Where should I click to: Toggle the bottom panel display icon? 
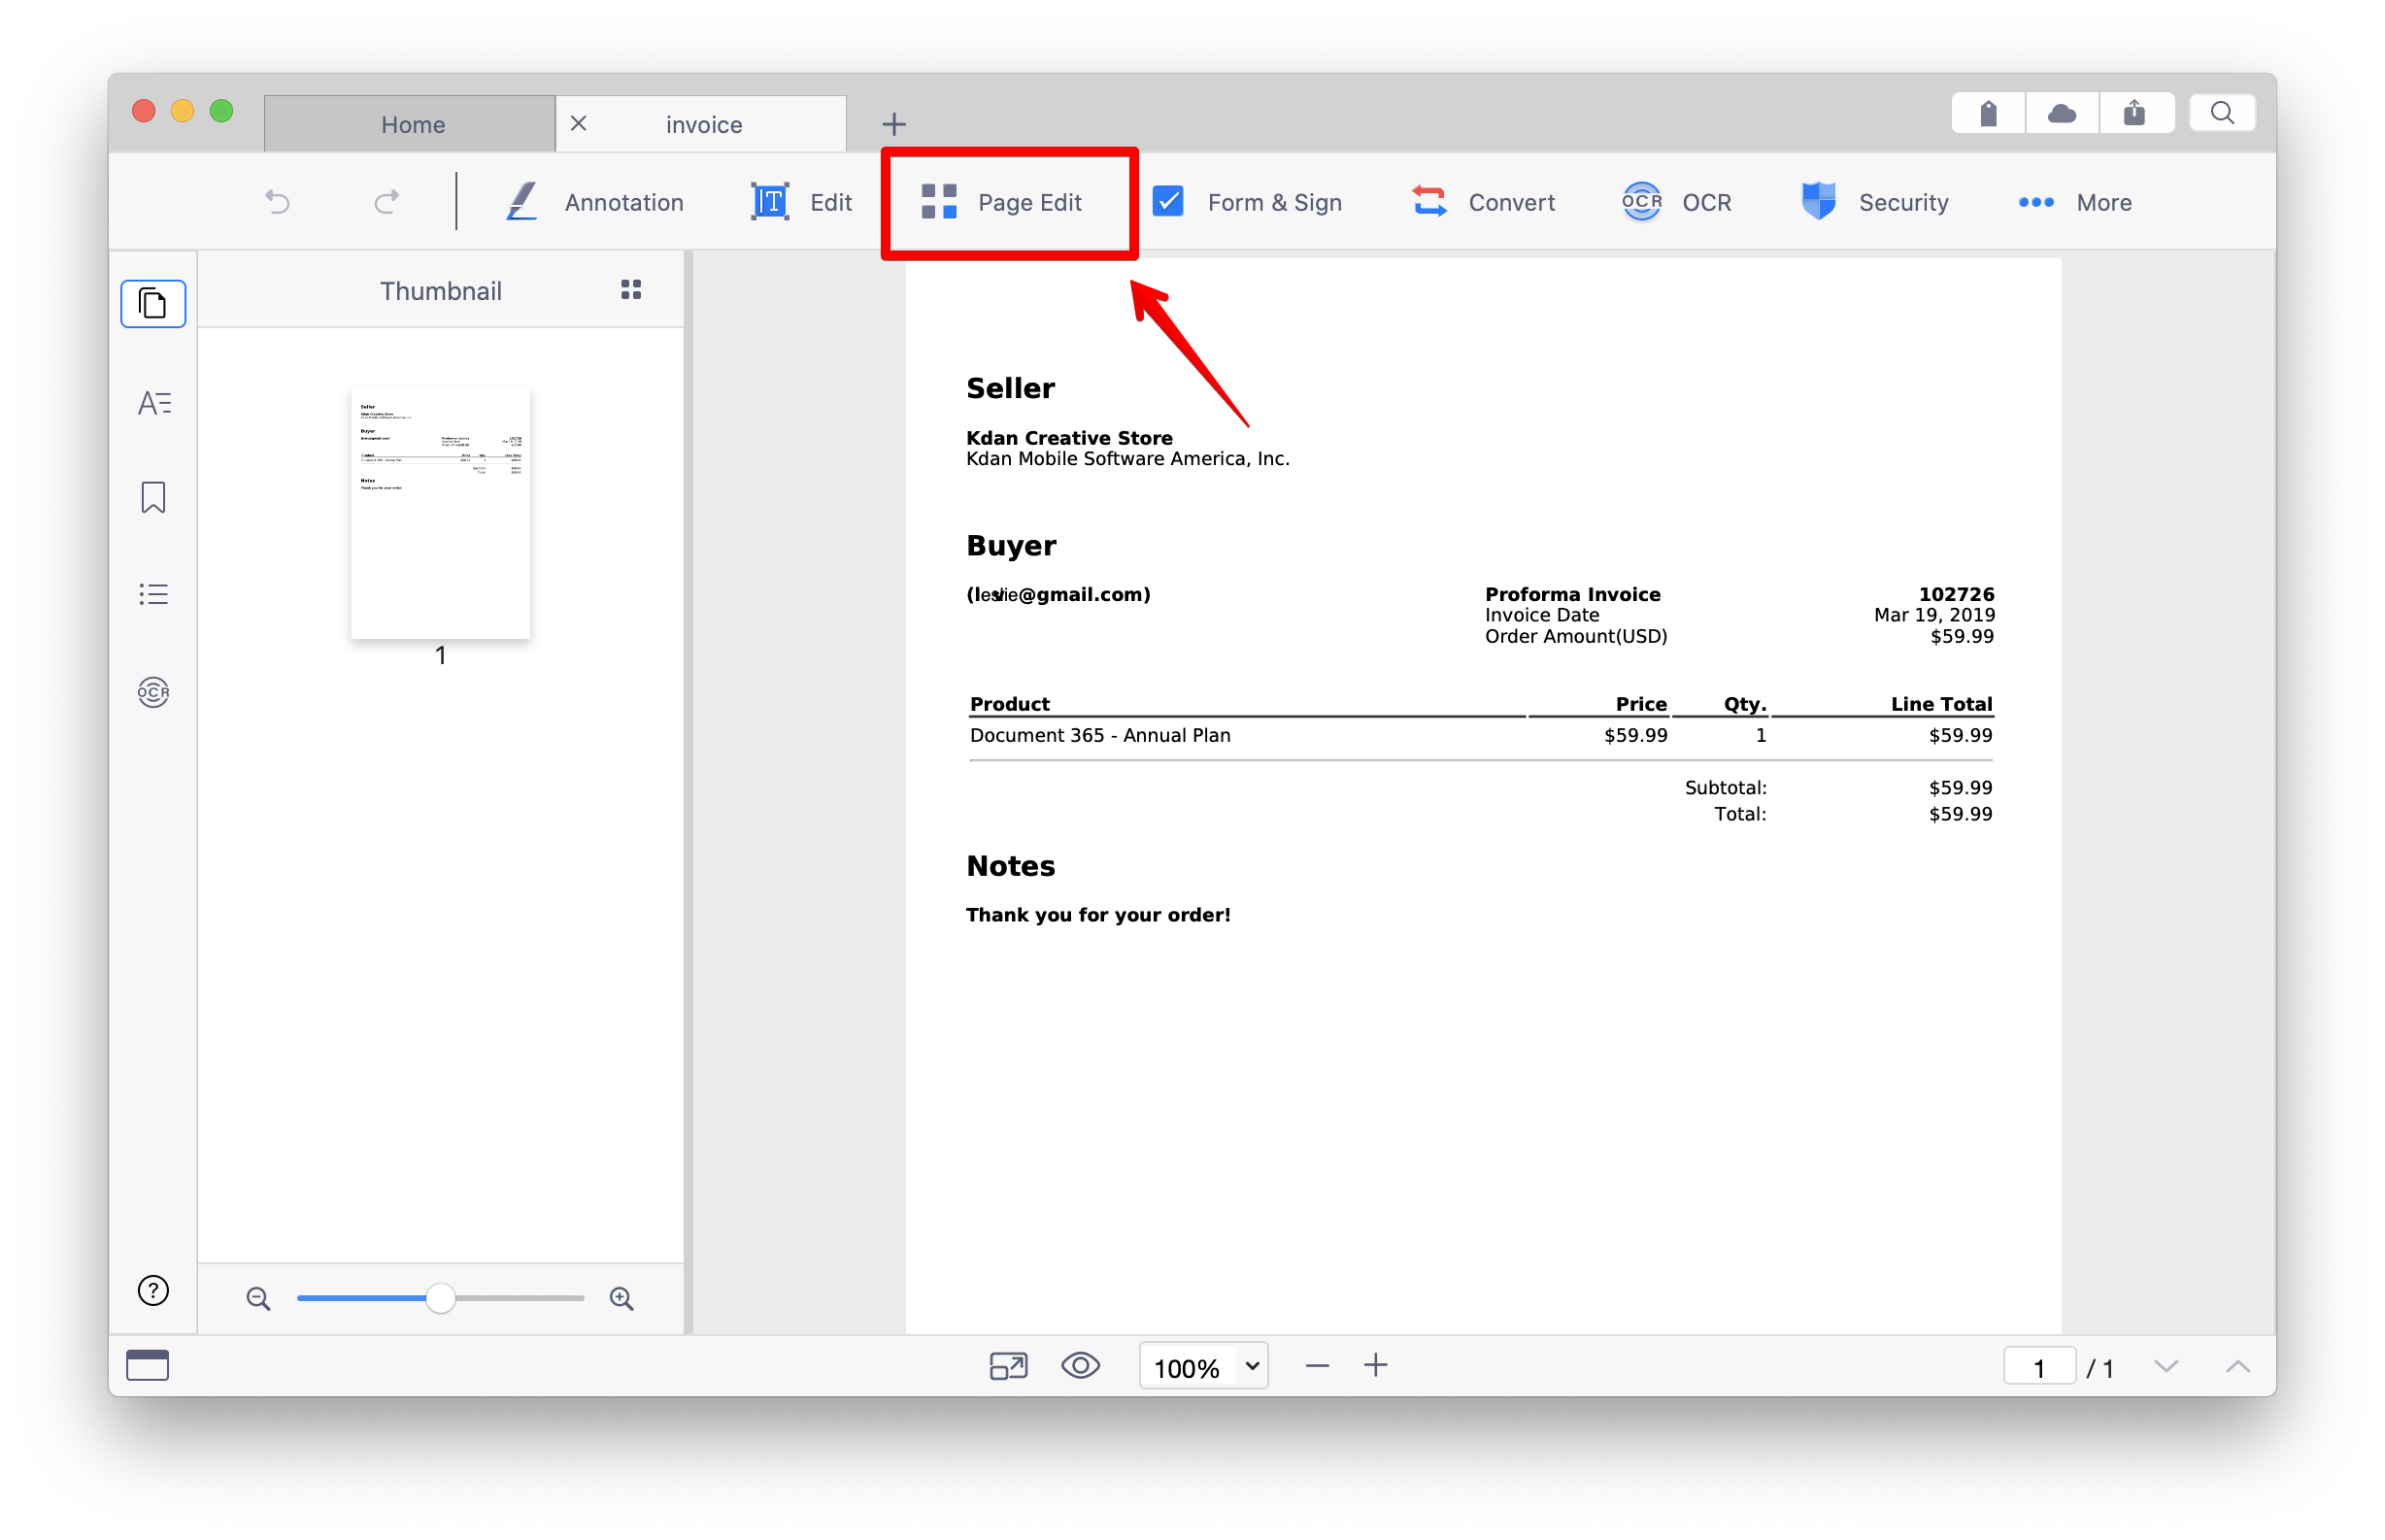click(147, 1365)
